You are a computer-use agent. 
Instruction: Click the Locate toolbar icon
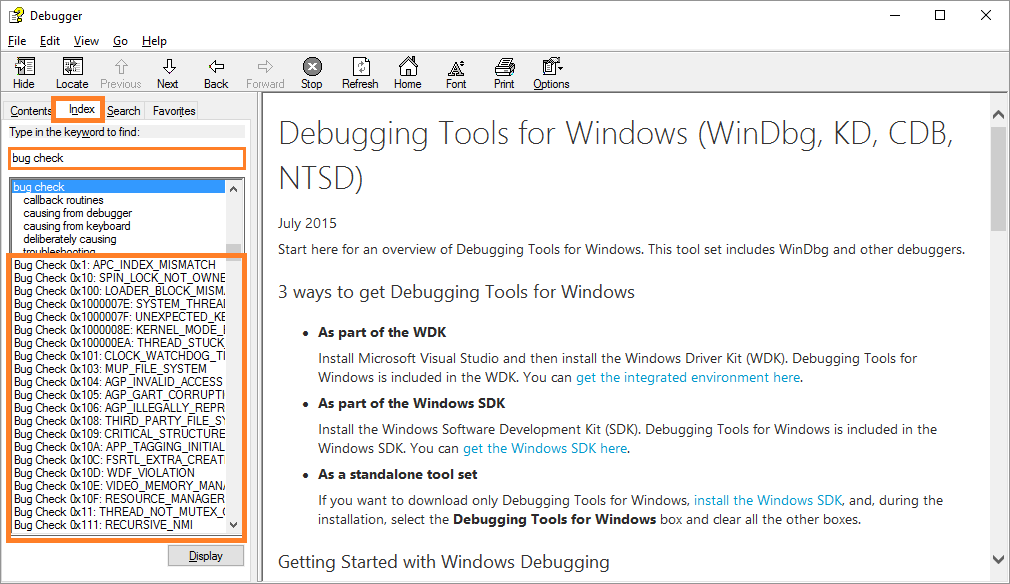(x=72, y=66)
